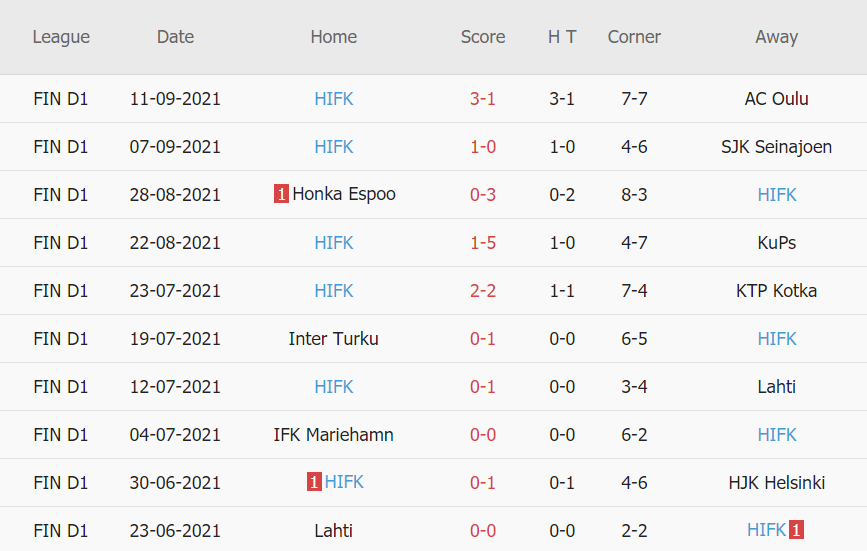
Task: Click the red card badge in the 23-06-2021 row
Action: click(797, 530)
